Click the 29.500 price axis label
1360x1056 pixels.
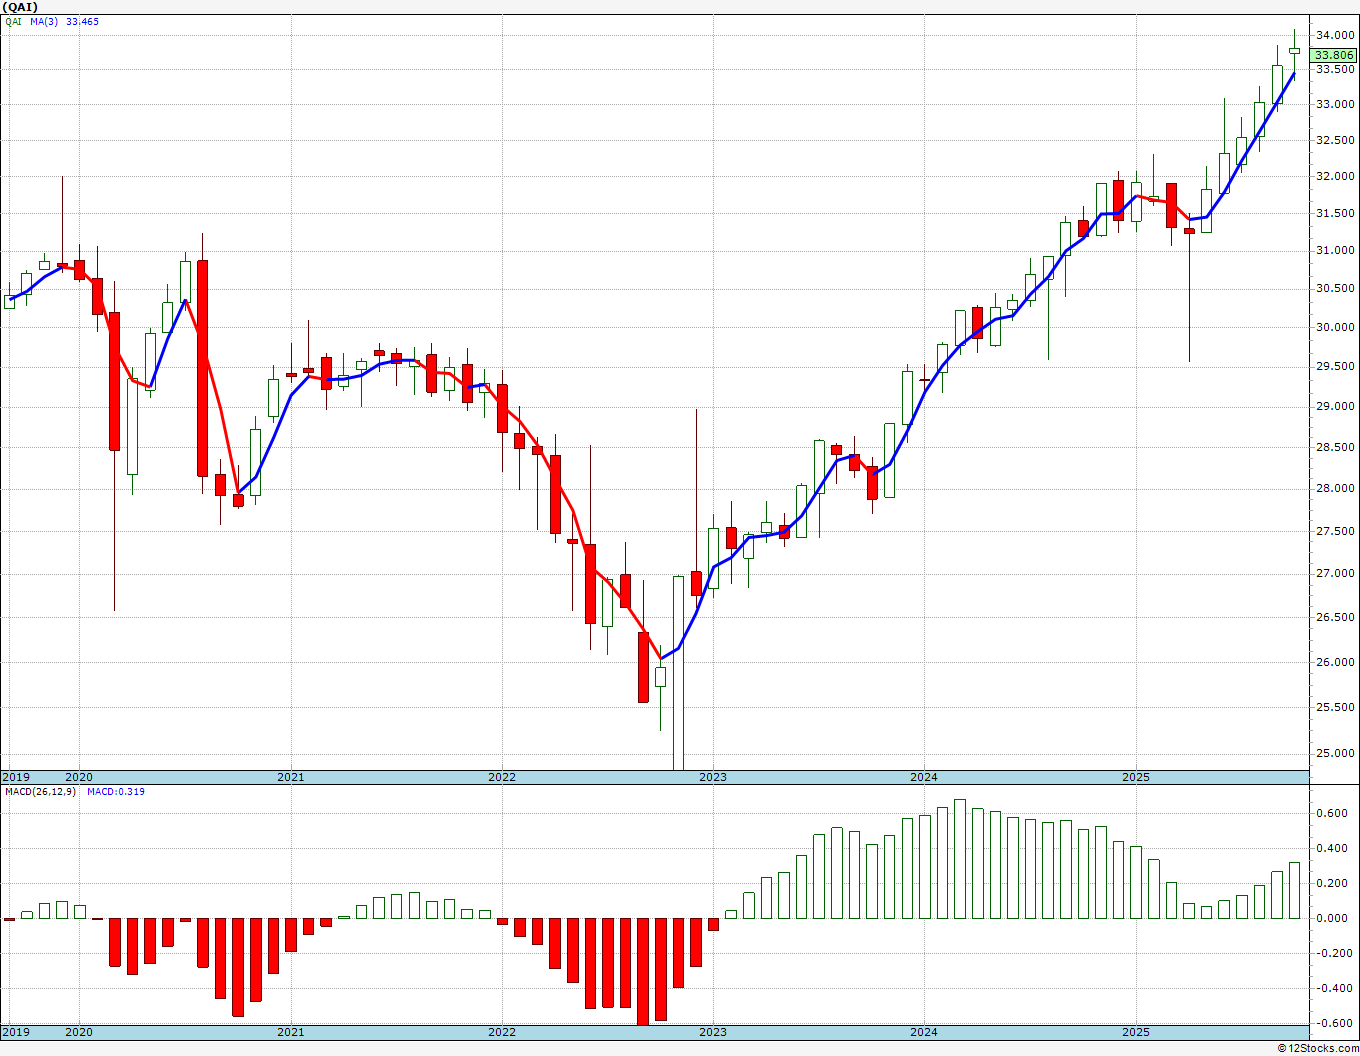[1336, 366]
